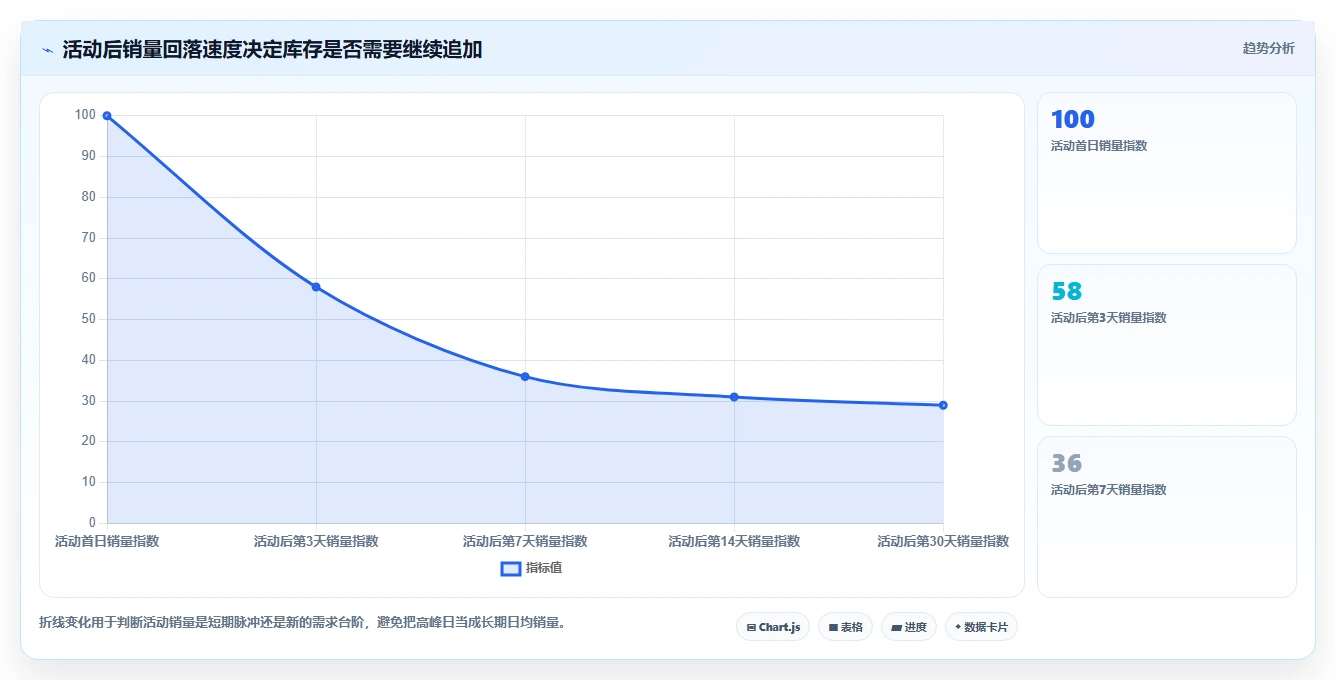Click the x-axis label 活动后第30天销量指数
Image resolution: width=1336 pixels, height=680 pixels.
tap(943, 541)
